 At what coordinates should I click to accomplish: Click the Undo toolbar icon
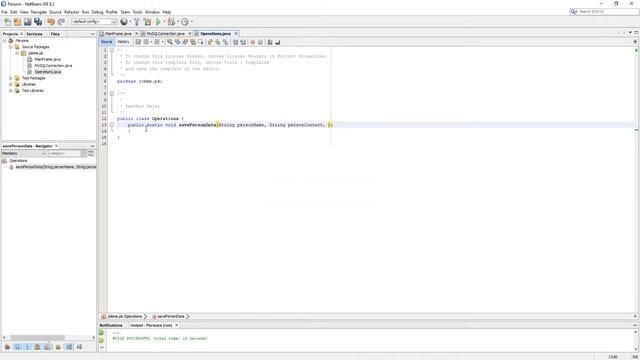51,22
